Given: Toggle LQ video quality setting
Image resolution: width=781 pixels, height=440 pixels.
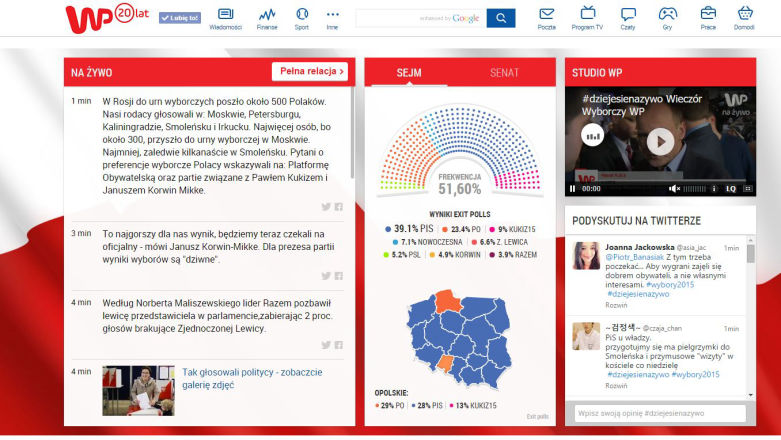Looking at the screenshot, I should [731, 189].
